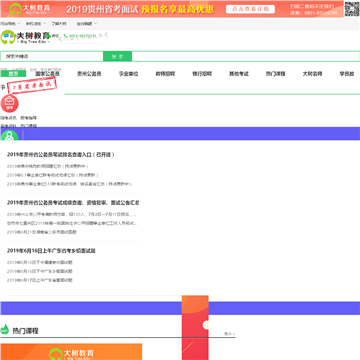Screen dimensions: 360x360
Task: Click the green 搜索 button
Action: [118, 56]
